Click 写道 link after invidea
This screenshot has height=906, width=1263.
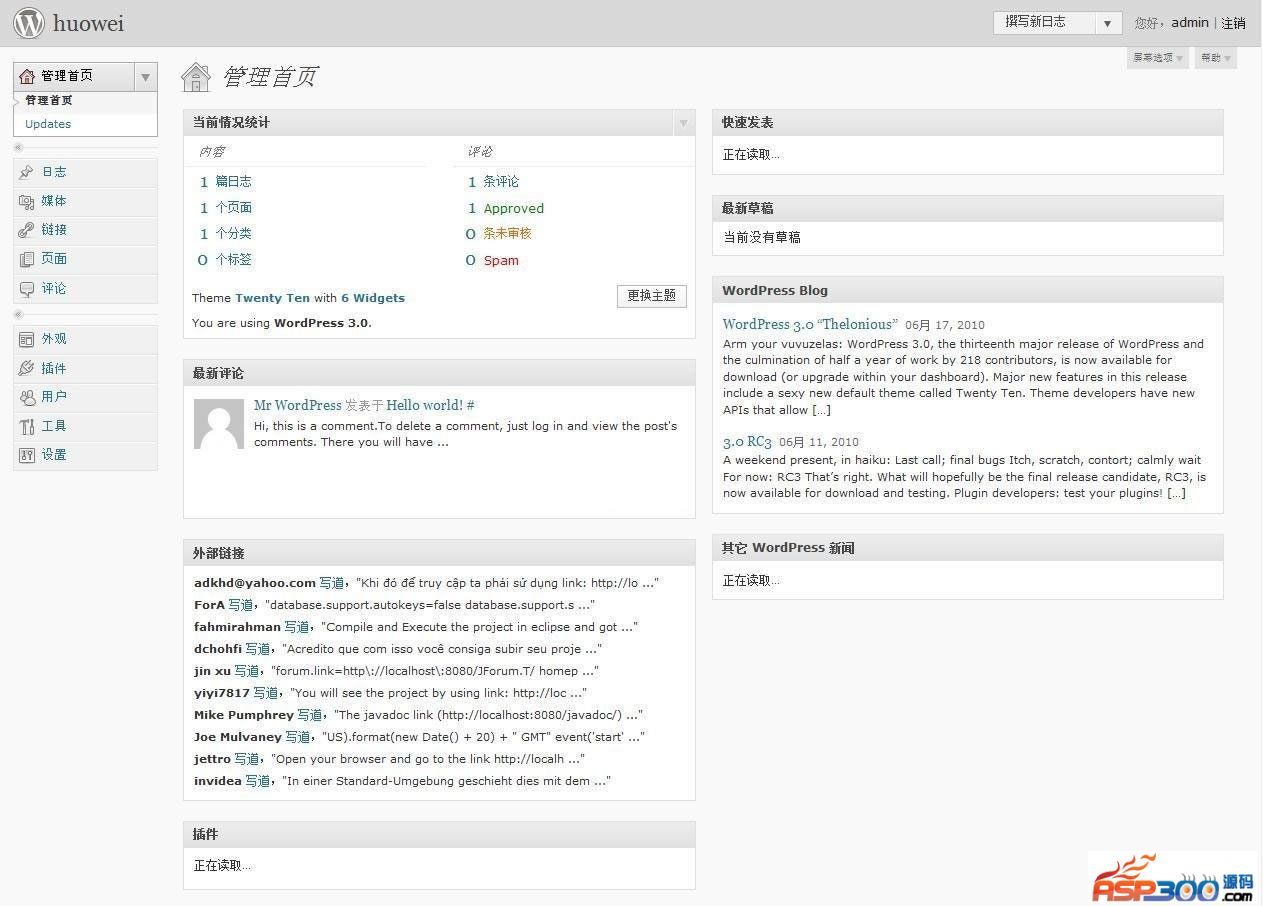click(258, 781)
